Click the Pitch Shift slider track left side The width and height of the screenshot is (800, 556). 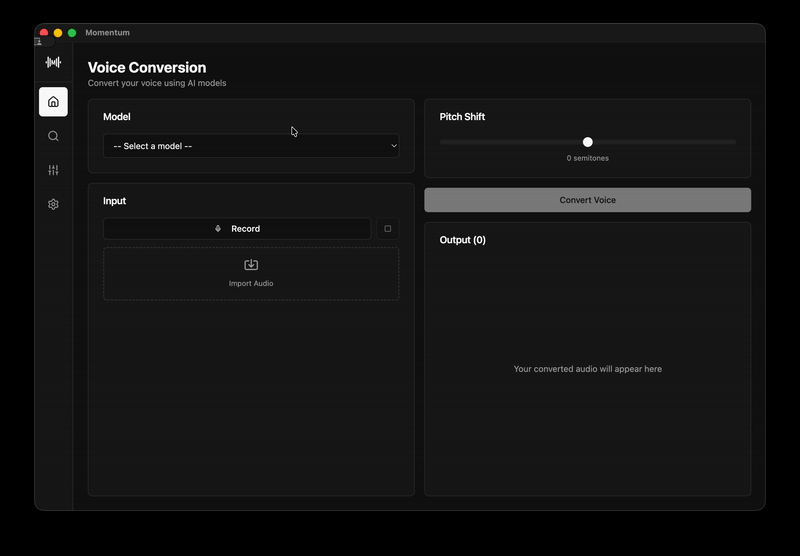[x=511, y=142]
